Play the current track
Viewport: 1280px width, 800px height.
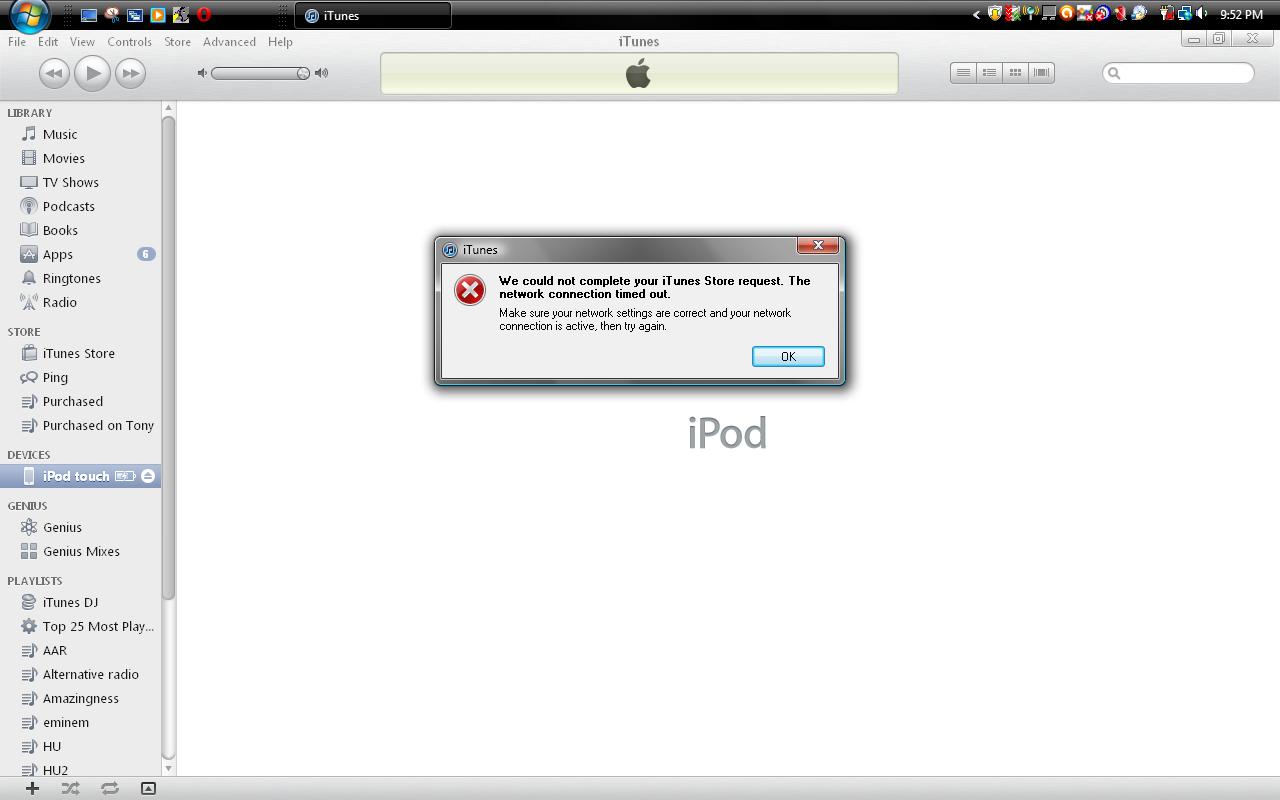tap(92, 73)
